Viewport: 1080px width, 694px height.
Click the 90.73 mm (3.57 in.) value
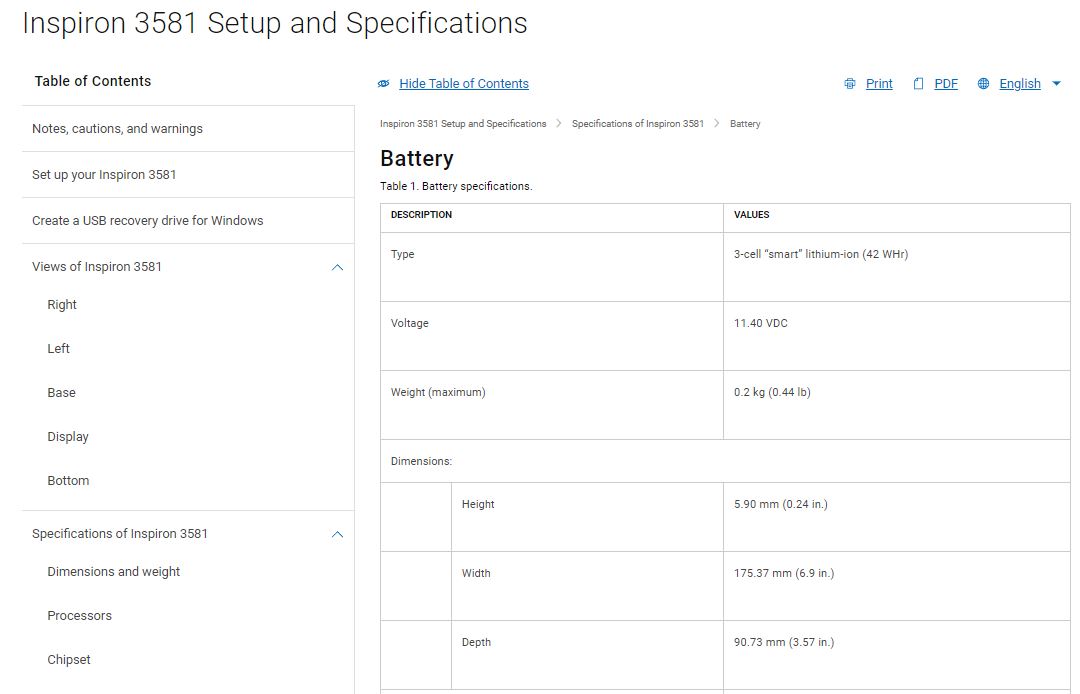pos(784,642)
